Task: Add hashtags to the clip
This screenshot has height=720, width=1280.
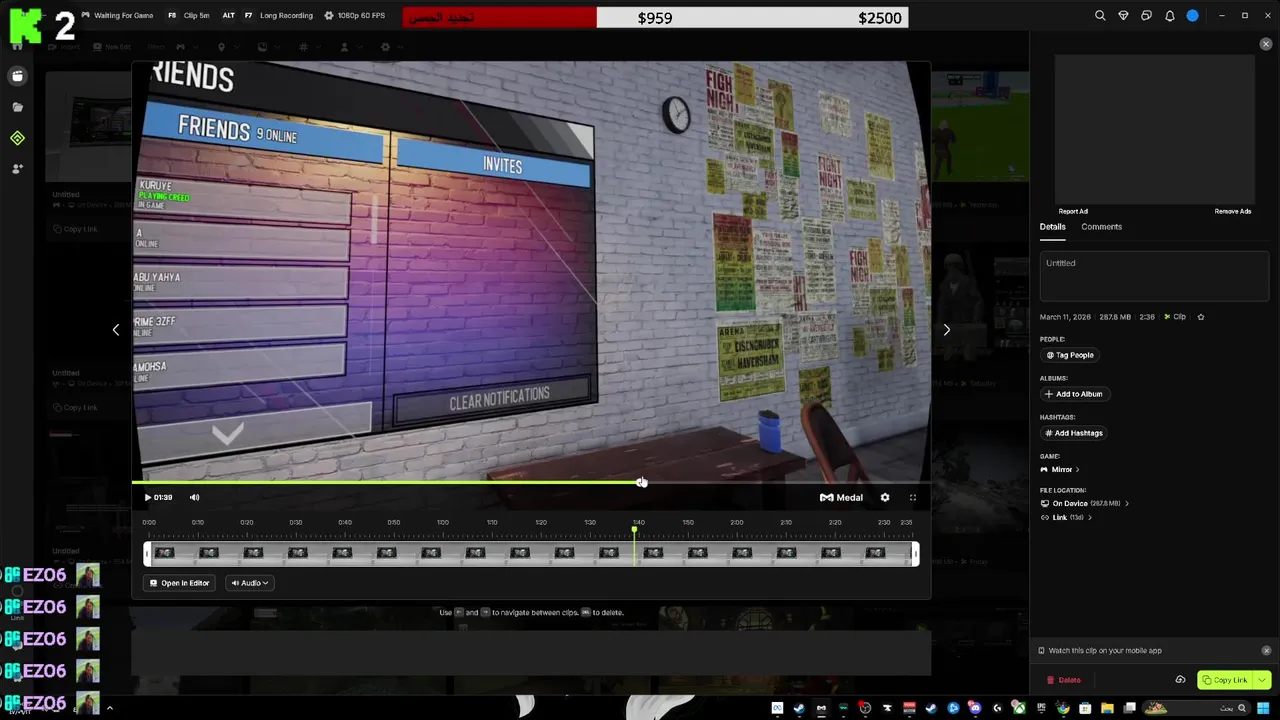Action: 1073,433
